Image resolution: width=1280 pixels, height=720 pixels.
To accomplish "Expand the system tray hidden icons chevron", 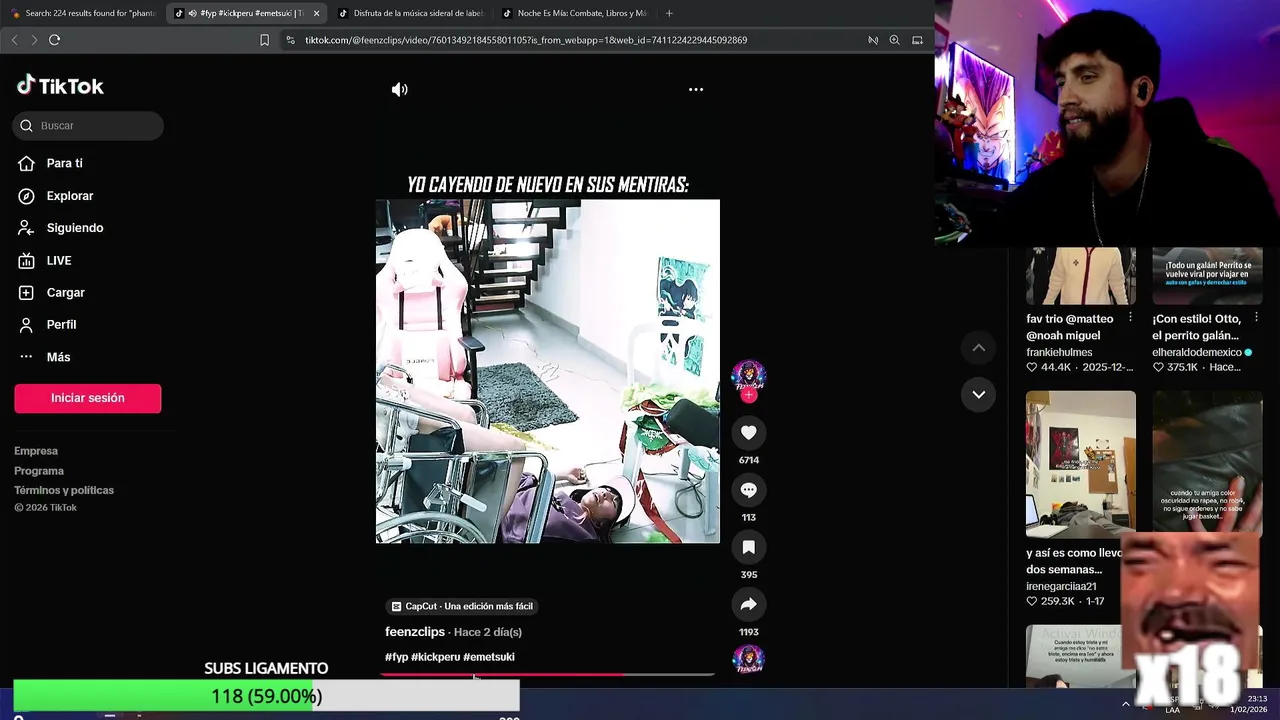I will click(x=1126, y=704).
